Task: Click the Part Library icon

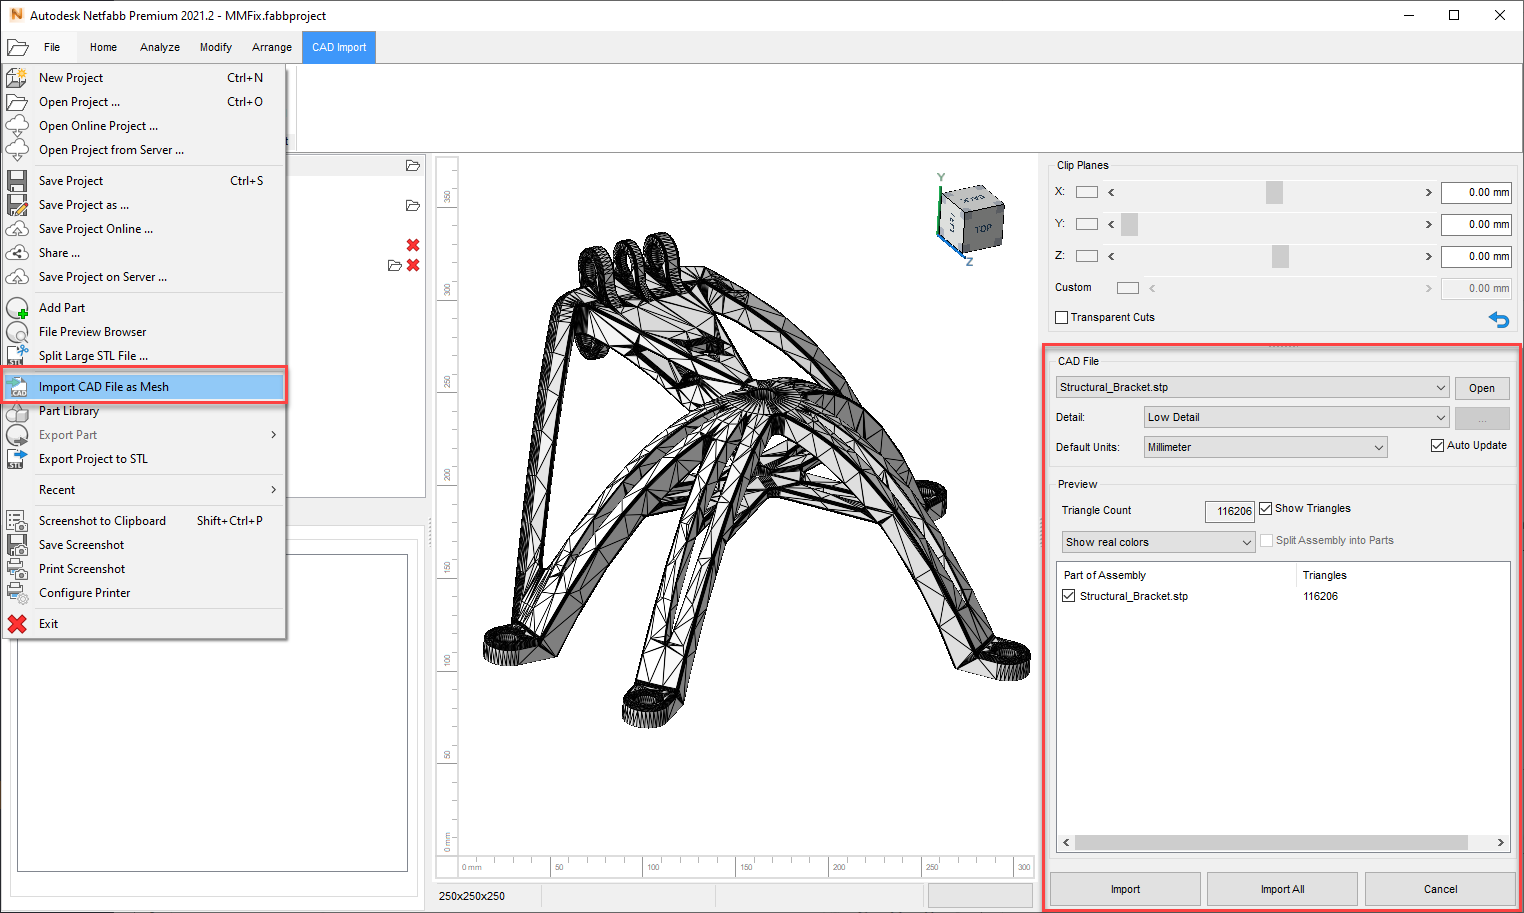Action: tap(17, 411)
